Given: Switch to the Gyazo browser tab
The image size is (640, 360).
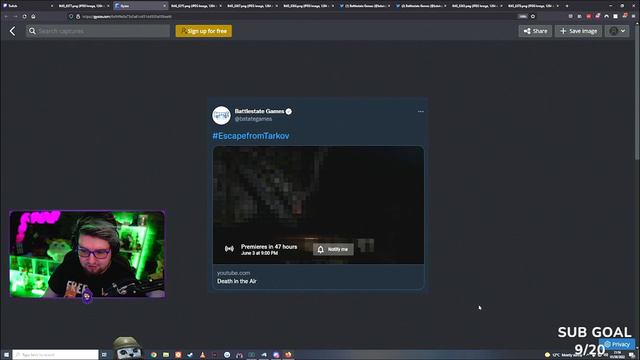Looking at the screenshot, I should click(x=139, y=6).
